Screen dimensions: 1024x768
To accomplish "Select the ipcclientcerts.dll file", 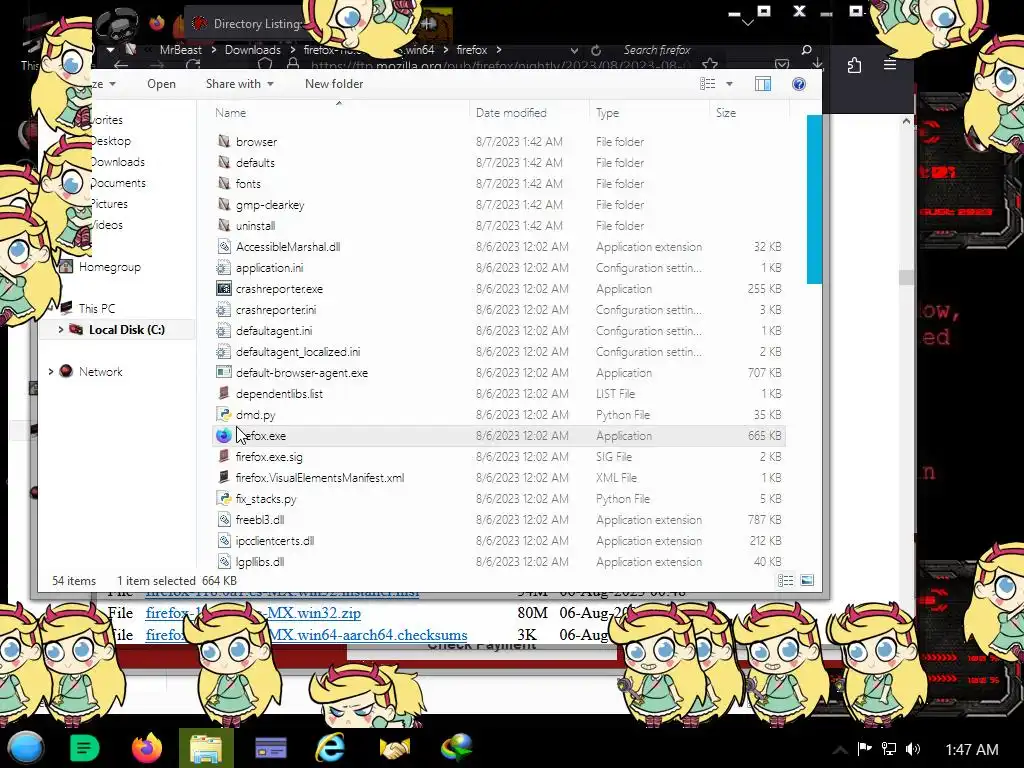I will tap(274, 541).
